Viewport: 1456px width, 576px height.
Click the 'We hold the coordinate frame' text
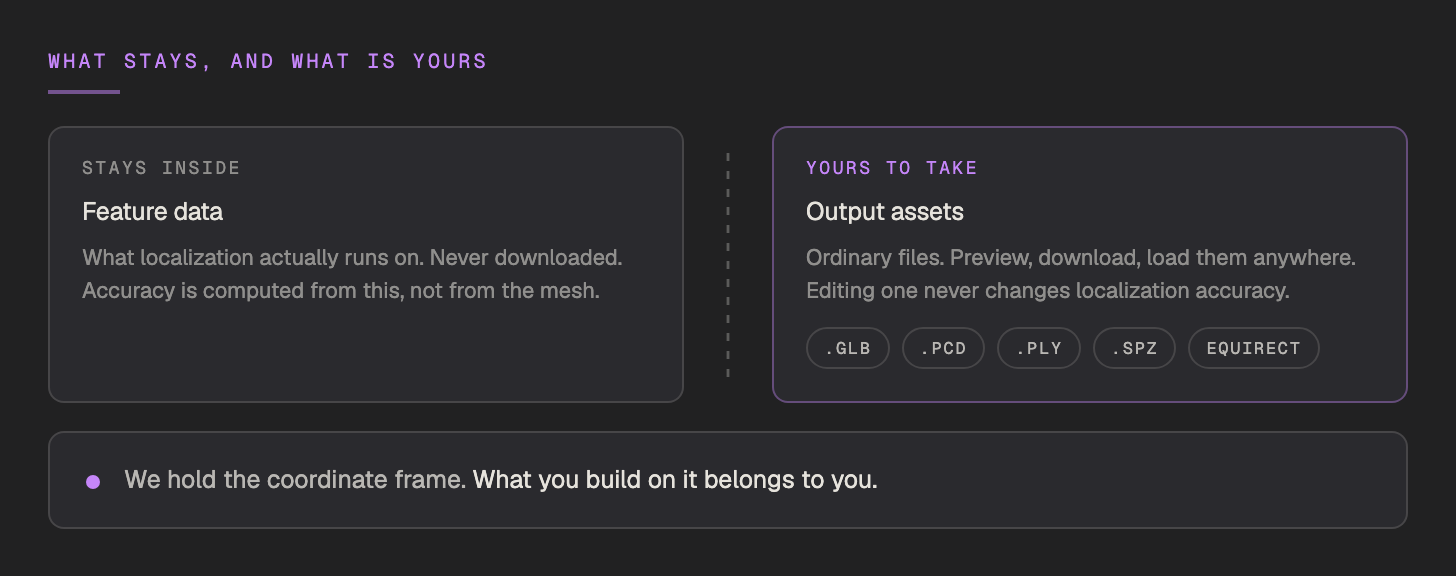pos(295,480)
